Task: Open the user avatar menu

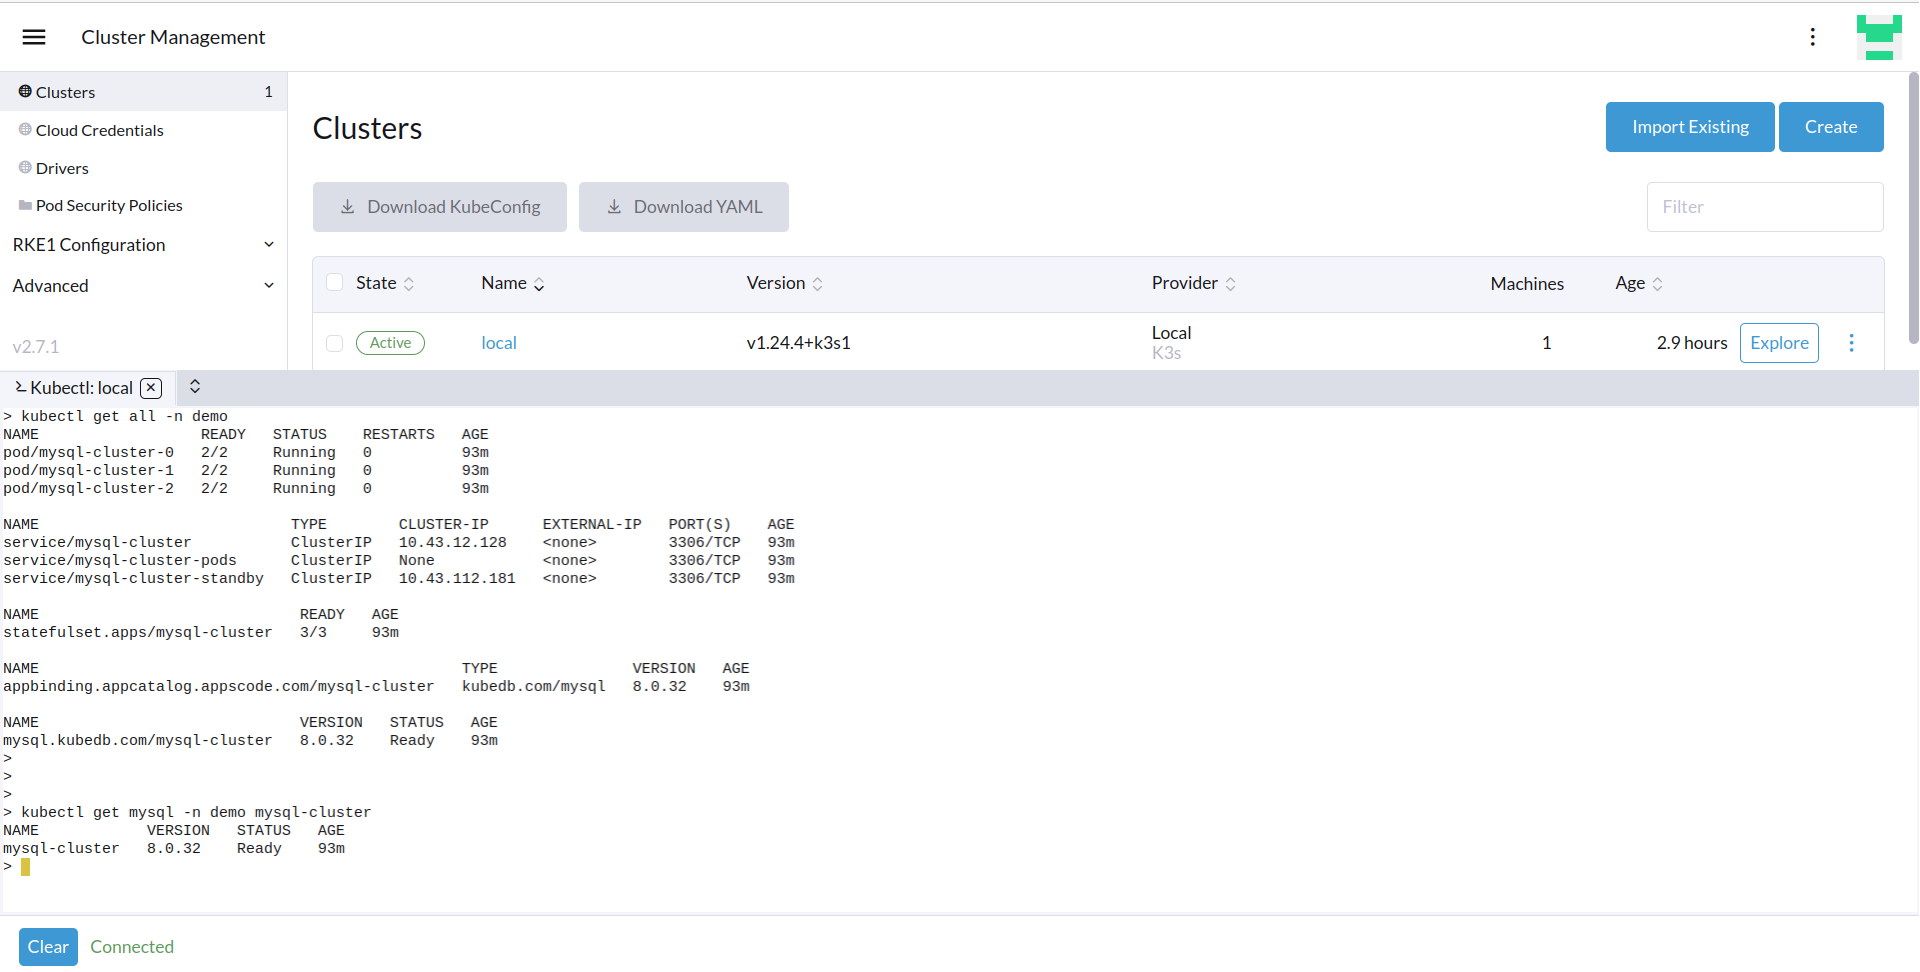Action: [1878, 37]
